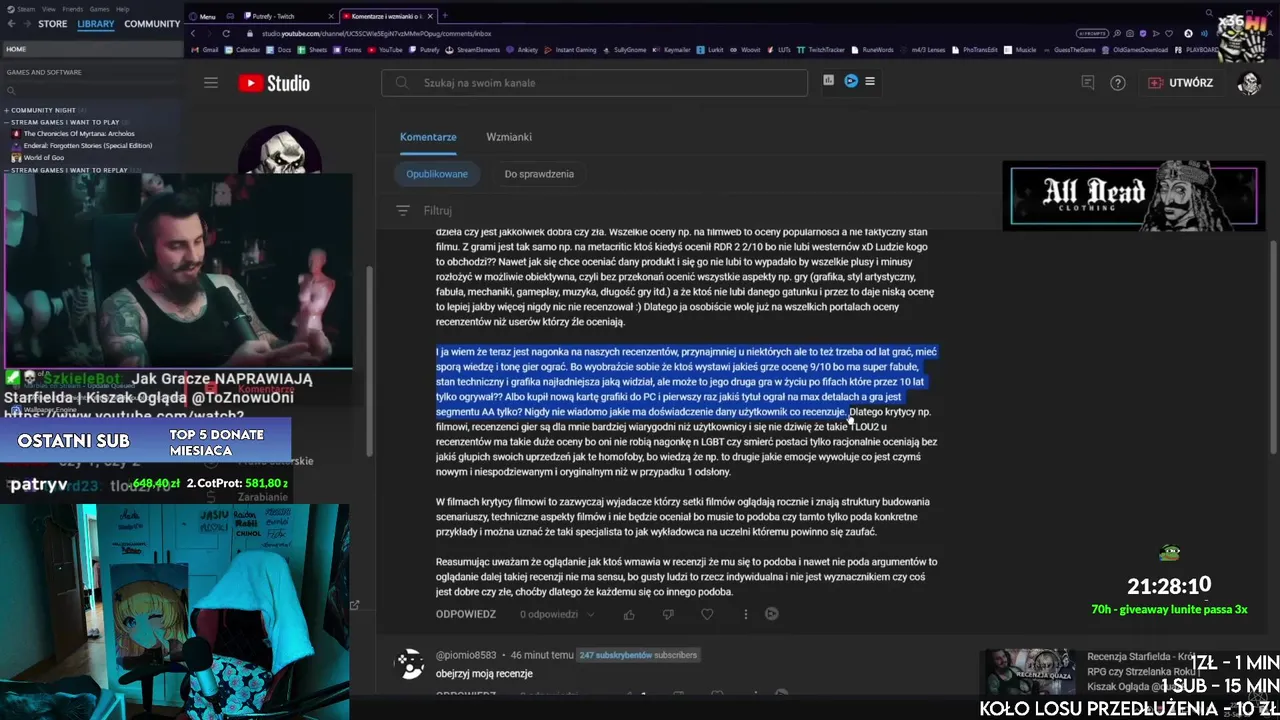The image size is (1280, 720).
Task: Click Steam back arrow
Action: pyautogui.click(x=10, y=24)
